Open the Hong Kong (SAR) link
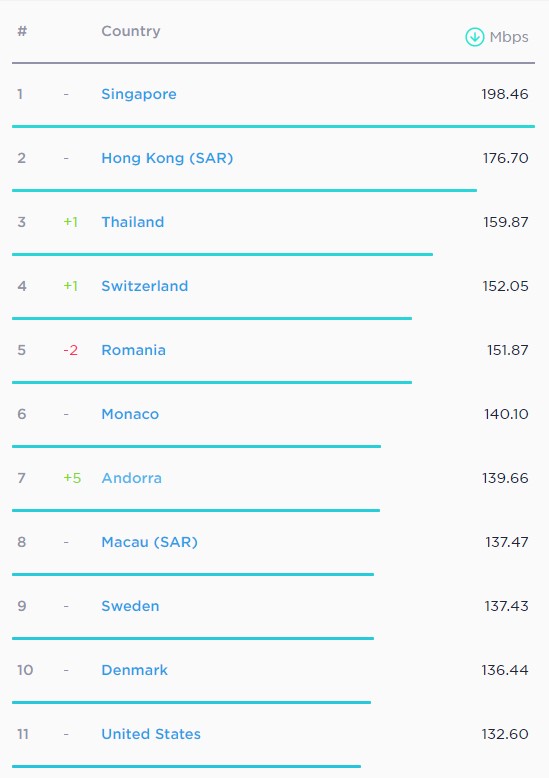 167,158
